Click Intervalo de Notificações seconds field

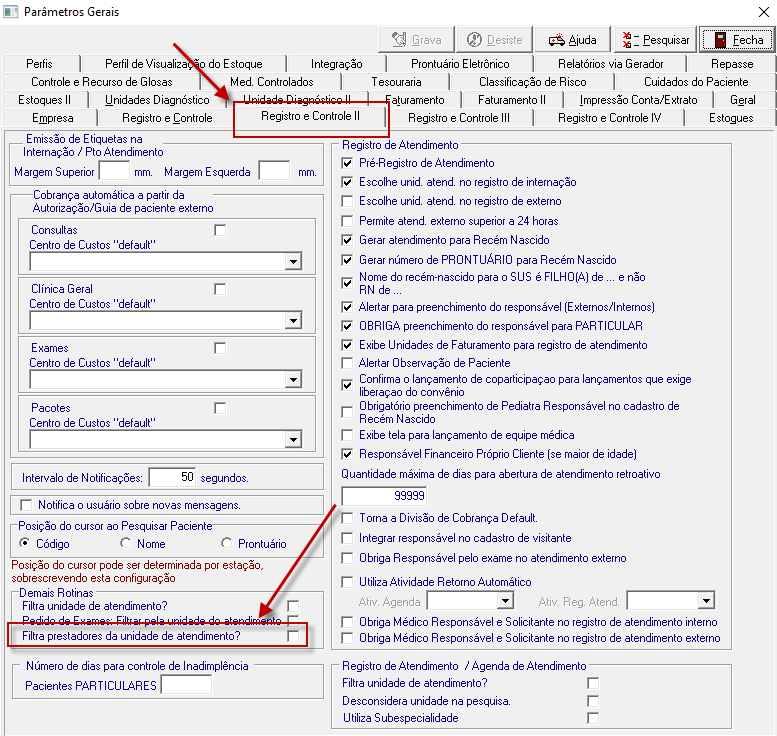click(x=172, y=477)
